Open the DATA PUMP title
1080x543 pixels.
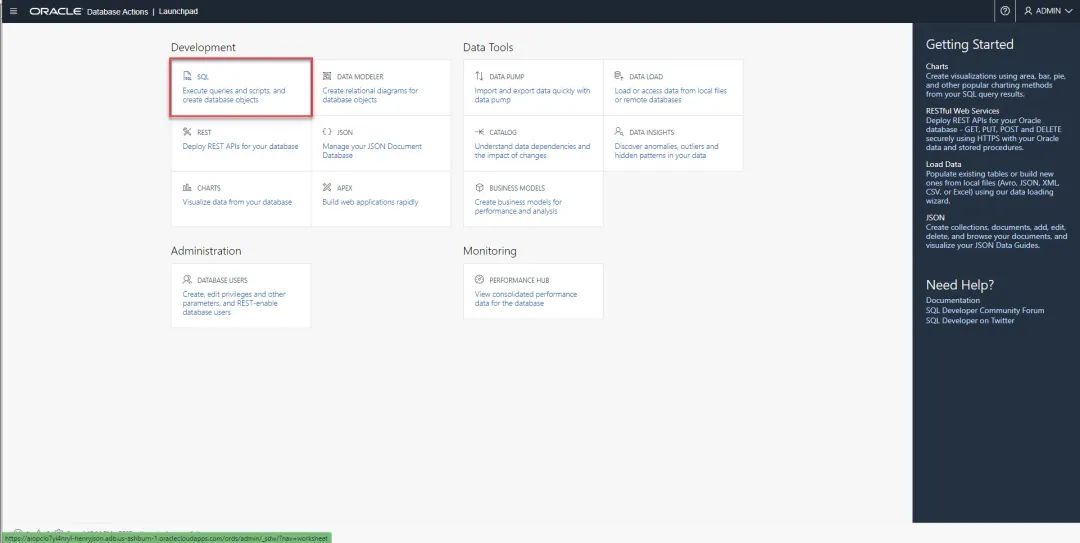pyautogui.click(x=507, y=77)
